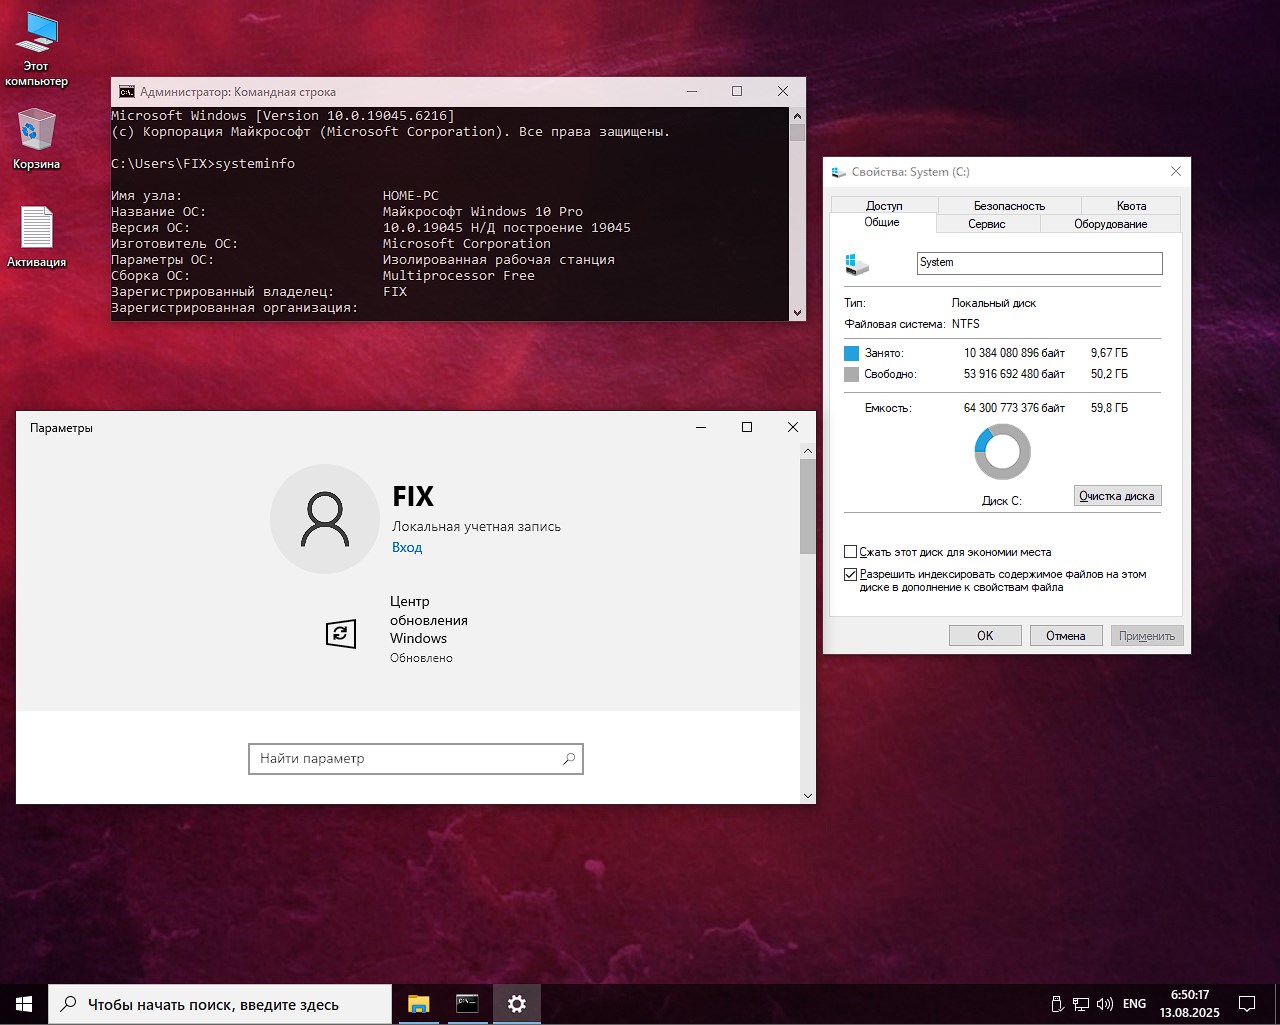The width and height of the screenshot is (1280, 1025).
Task: Switch to the Безопасность tab
Action: pyautogui.click(x=1008, y=205)
